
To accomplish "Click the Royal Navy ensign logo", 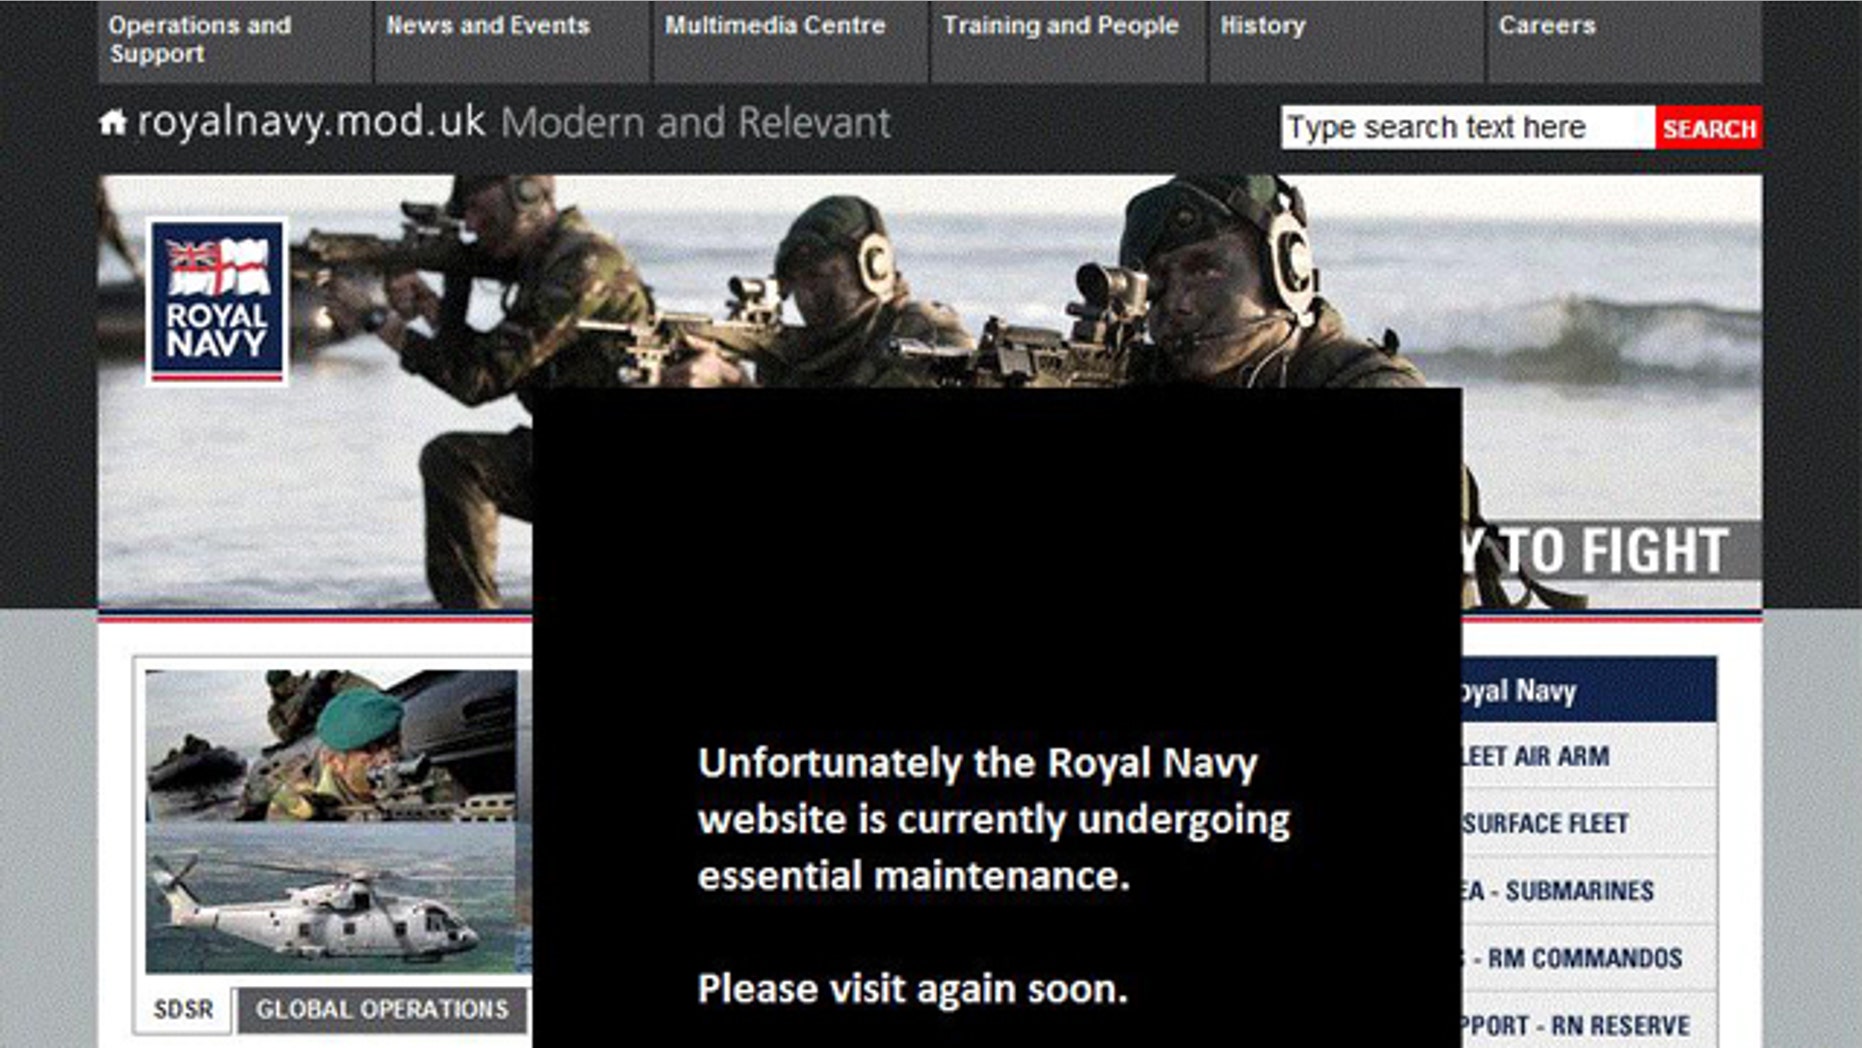I will point(217,301).
